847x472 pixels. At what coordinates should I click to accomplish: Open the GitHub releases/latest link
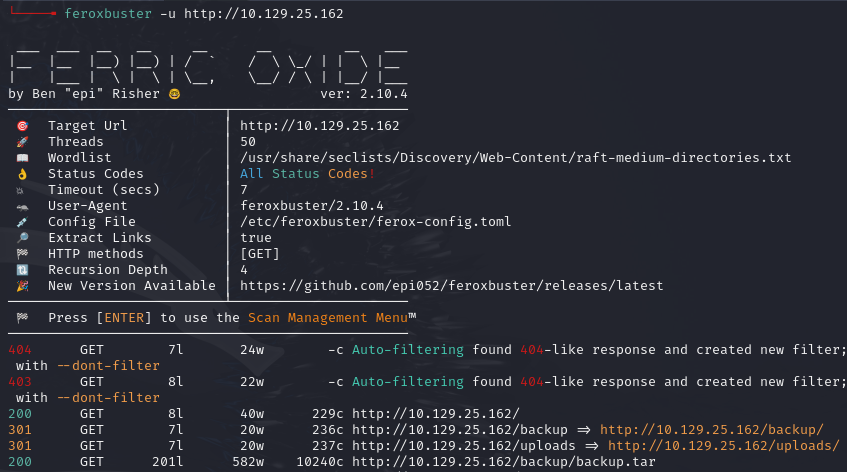(452, 286)
